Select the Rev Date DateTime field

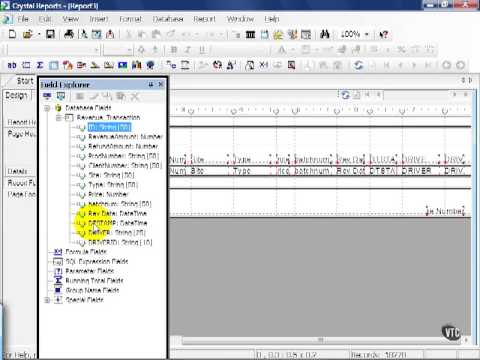pos(117,213)
